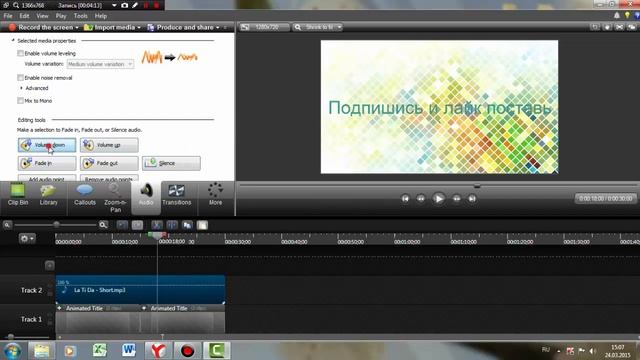Check the Mix to Mono option
This screenshot has height=360, width=640.
click(20, 101)
